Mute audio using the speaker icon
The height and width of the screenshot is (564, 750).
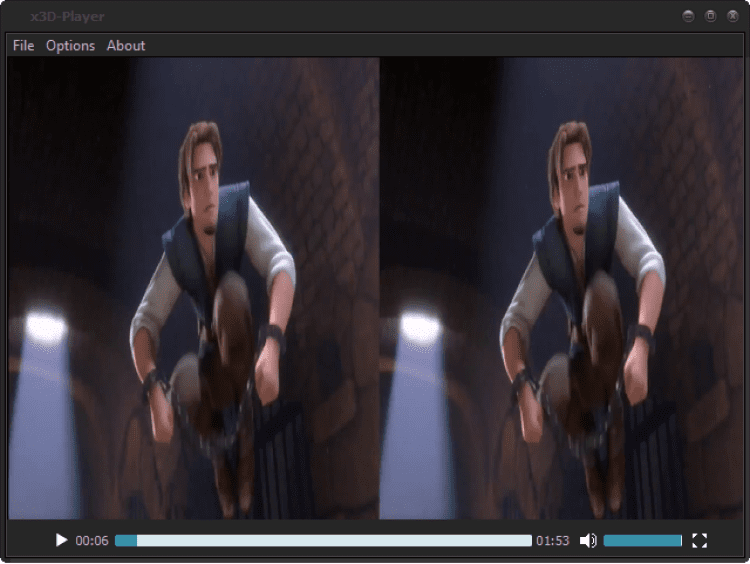[x=588, y=541]
